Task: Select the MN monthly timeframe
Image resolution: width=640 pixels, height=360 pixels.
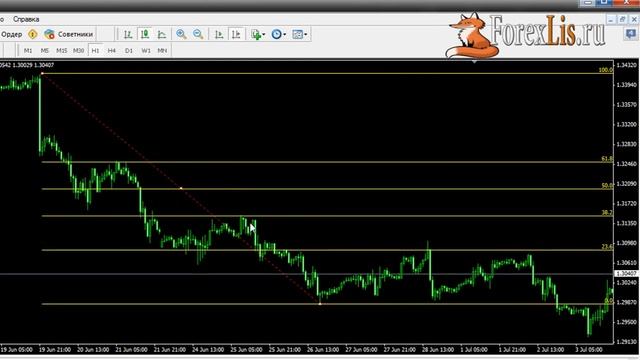Action: (162, 51)
